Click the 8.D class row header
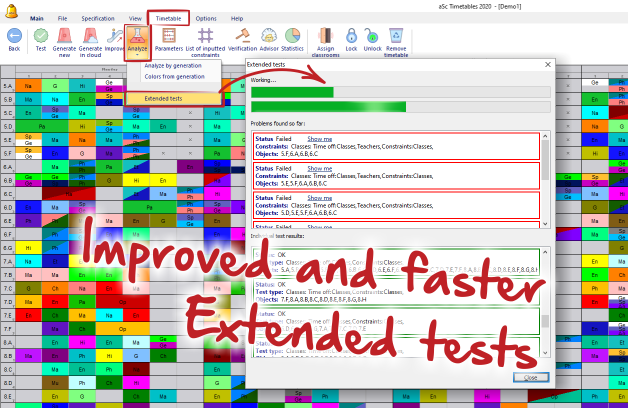 (x=8, y=383)
